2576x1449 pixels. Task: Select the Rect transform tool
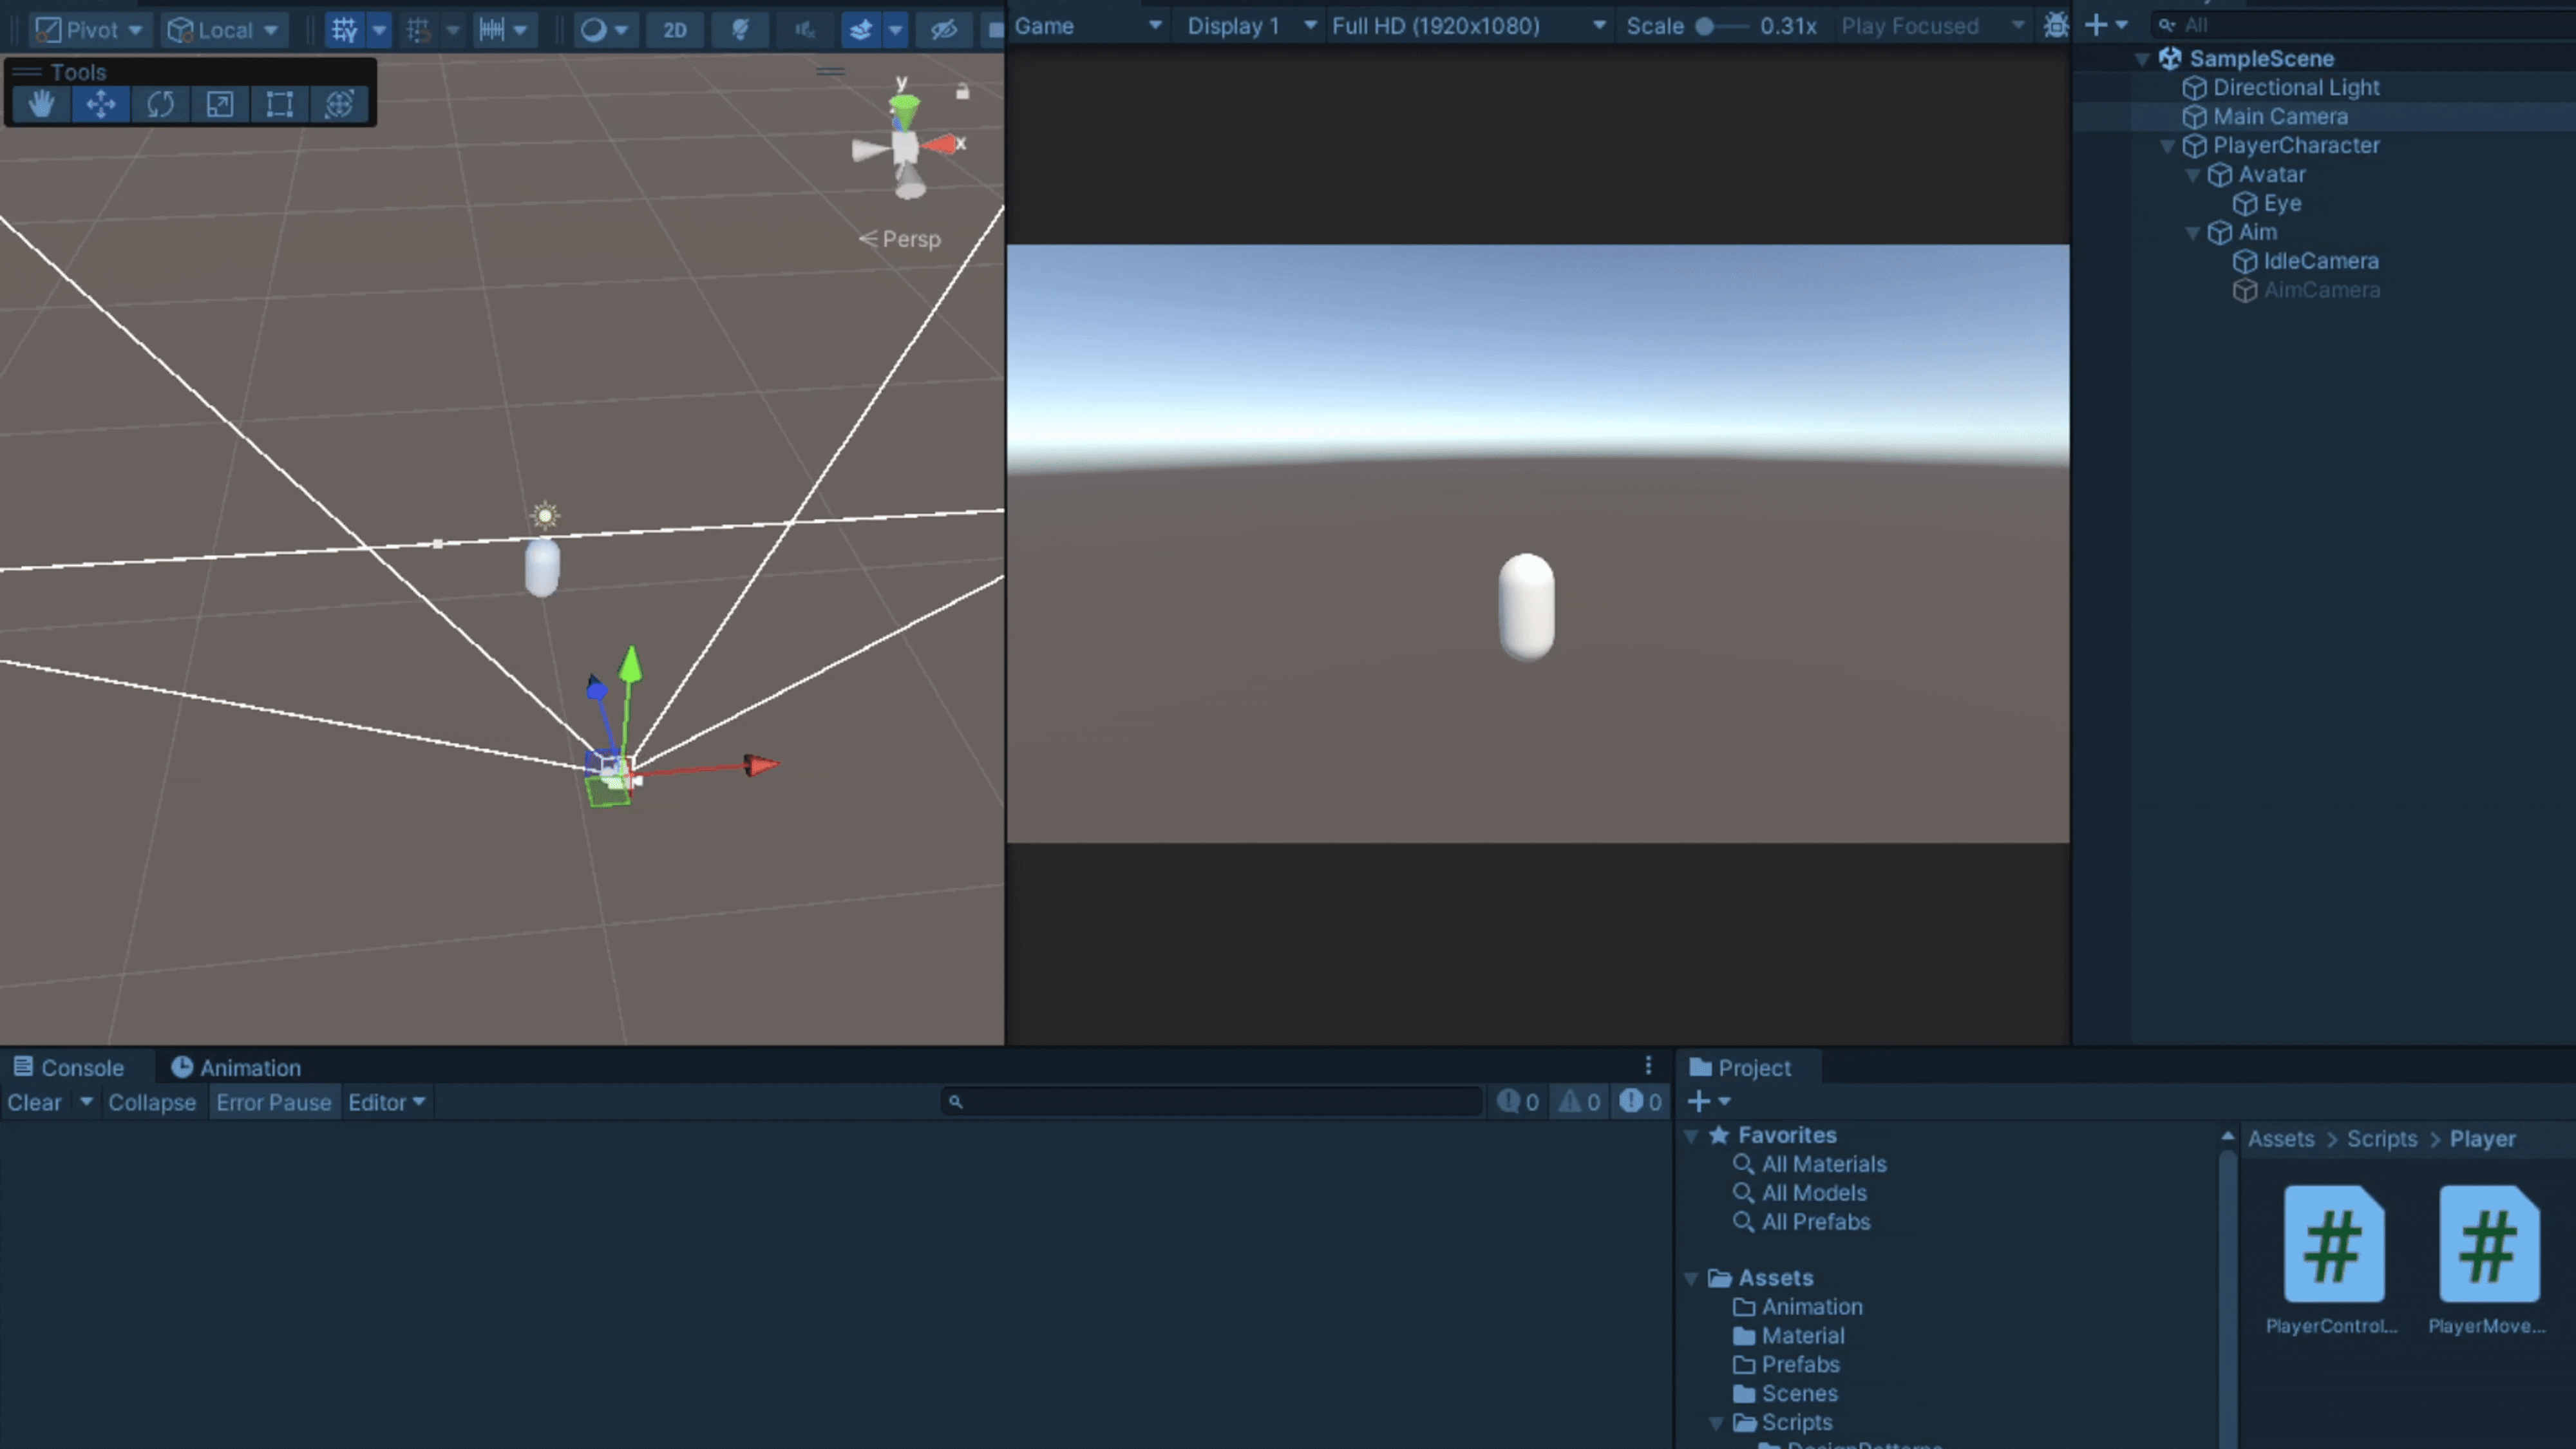click(x=279, y=104)
